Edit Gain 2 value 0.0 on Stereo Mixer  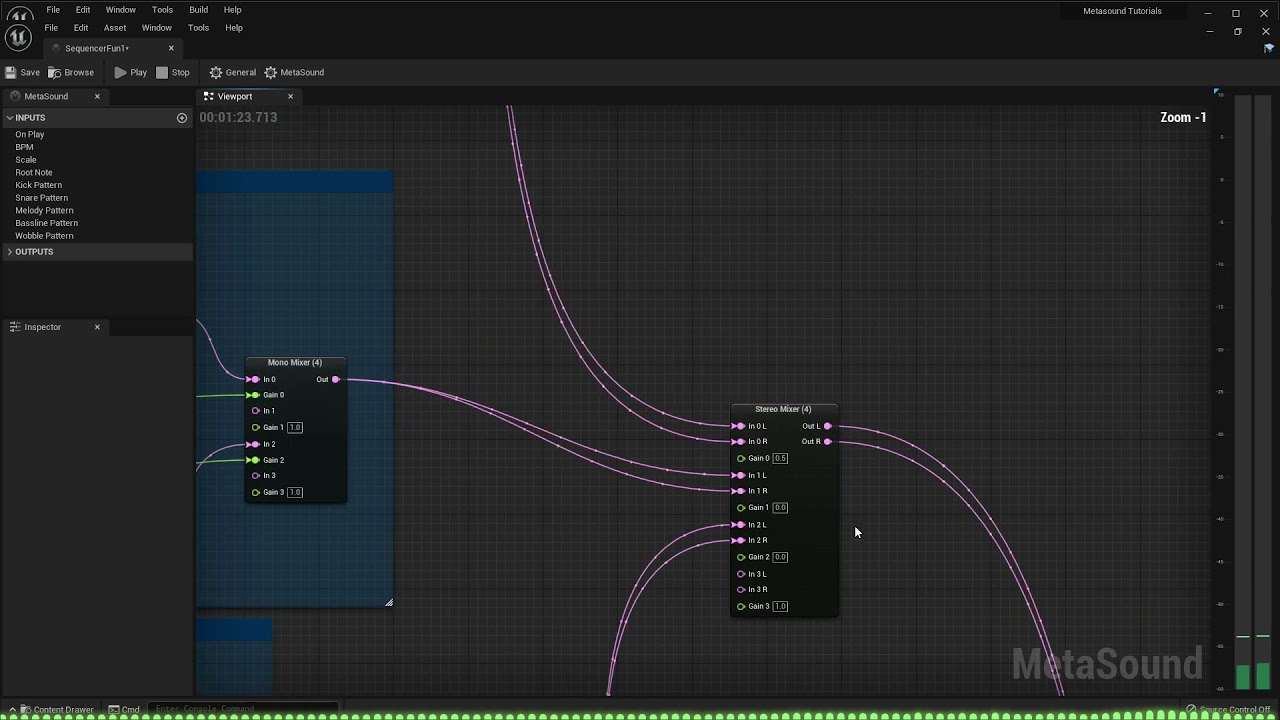[780, 557]
